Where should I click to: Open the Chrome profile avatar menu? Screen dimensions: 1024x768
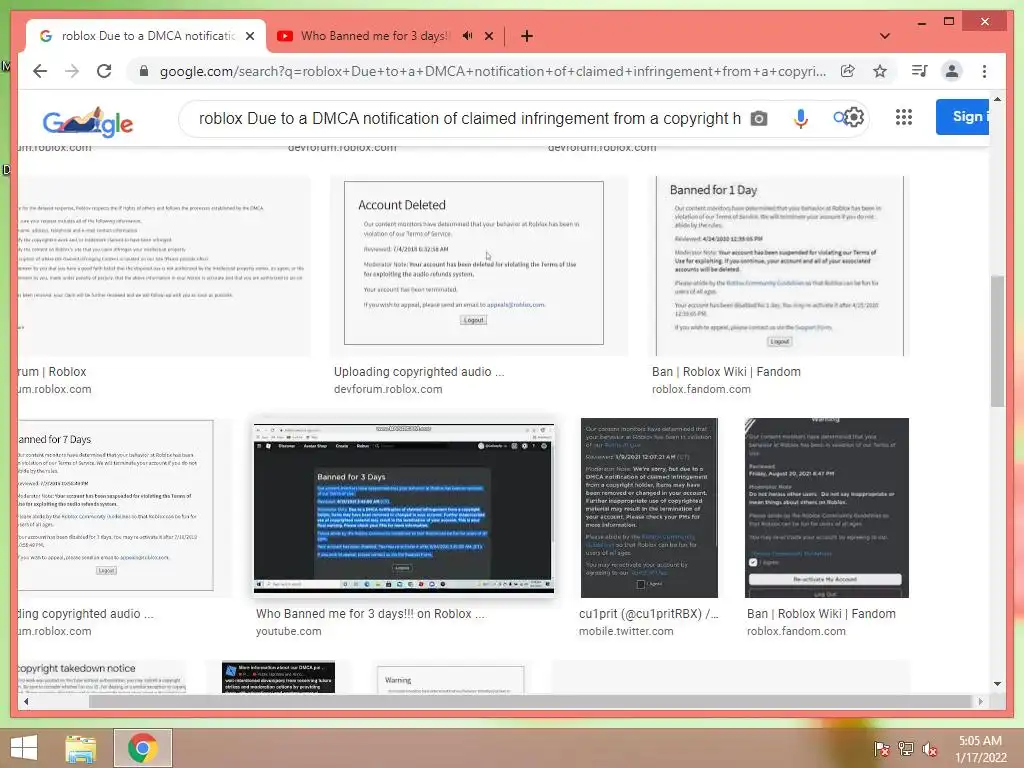952,71
